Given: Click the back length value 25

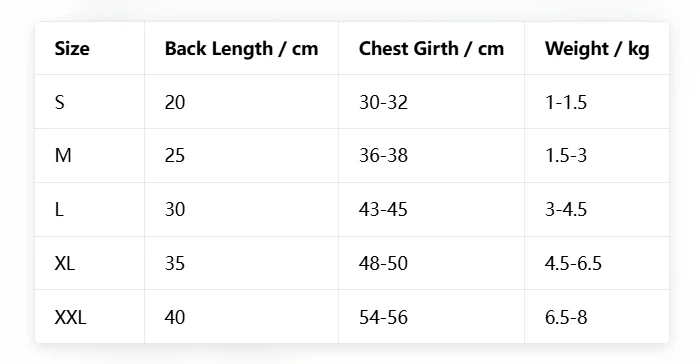Looking at the screenshot, I should [175, 155].
